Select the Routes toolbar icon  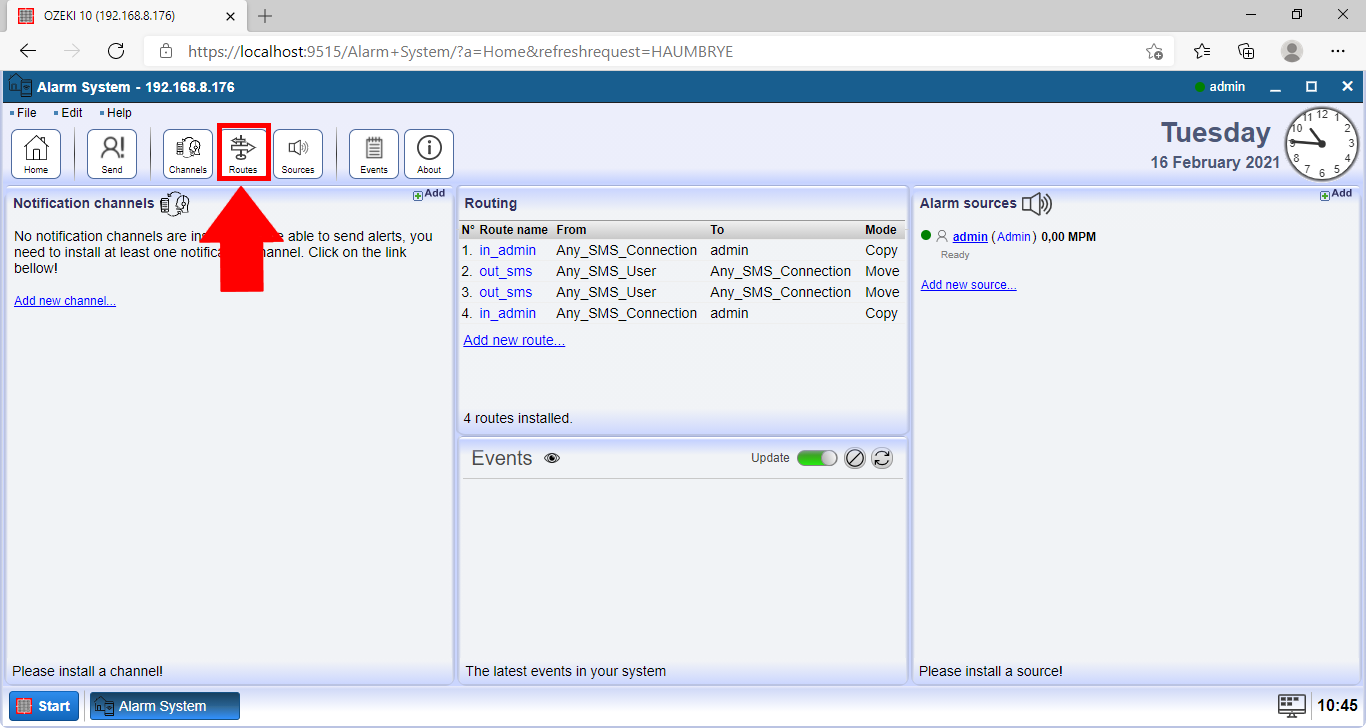[x=243, y=154]
